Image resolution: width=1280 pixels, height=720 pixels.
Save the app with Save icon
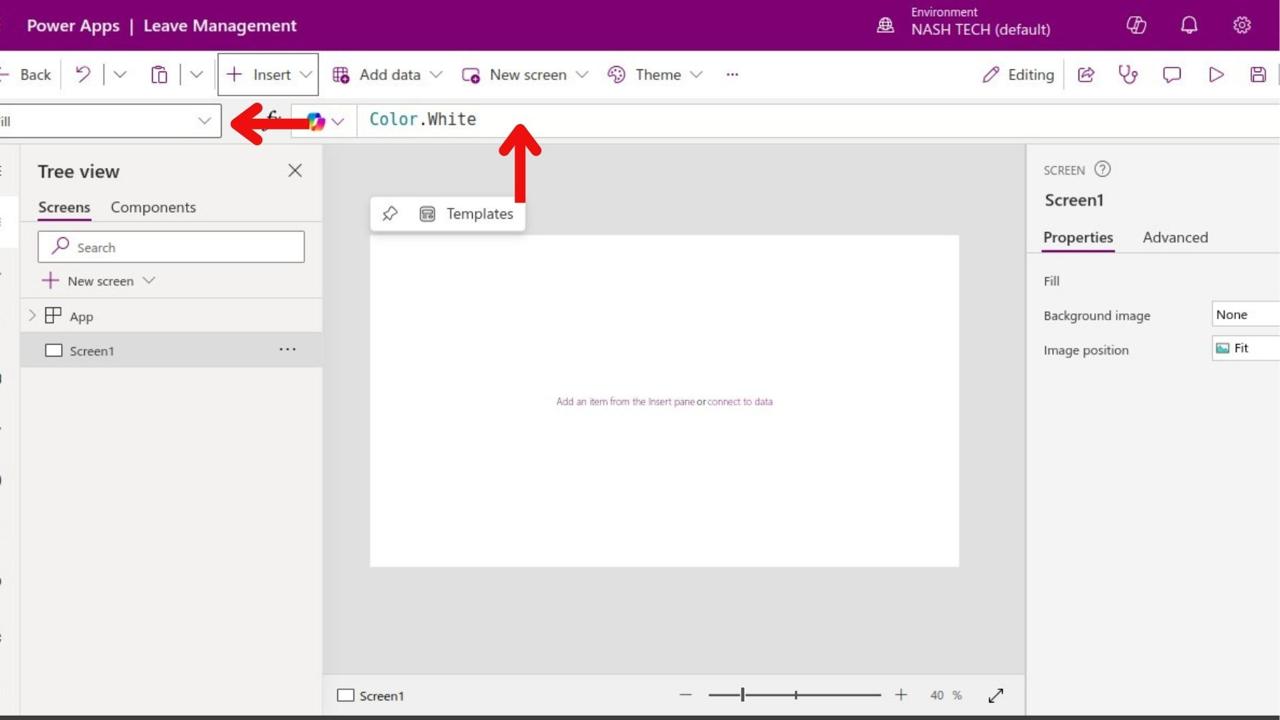tap(1258, 75)
